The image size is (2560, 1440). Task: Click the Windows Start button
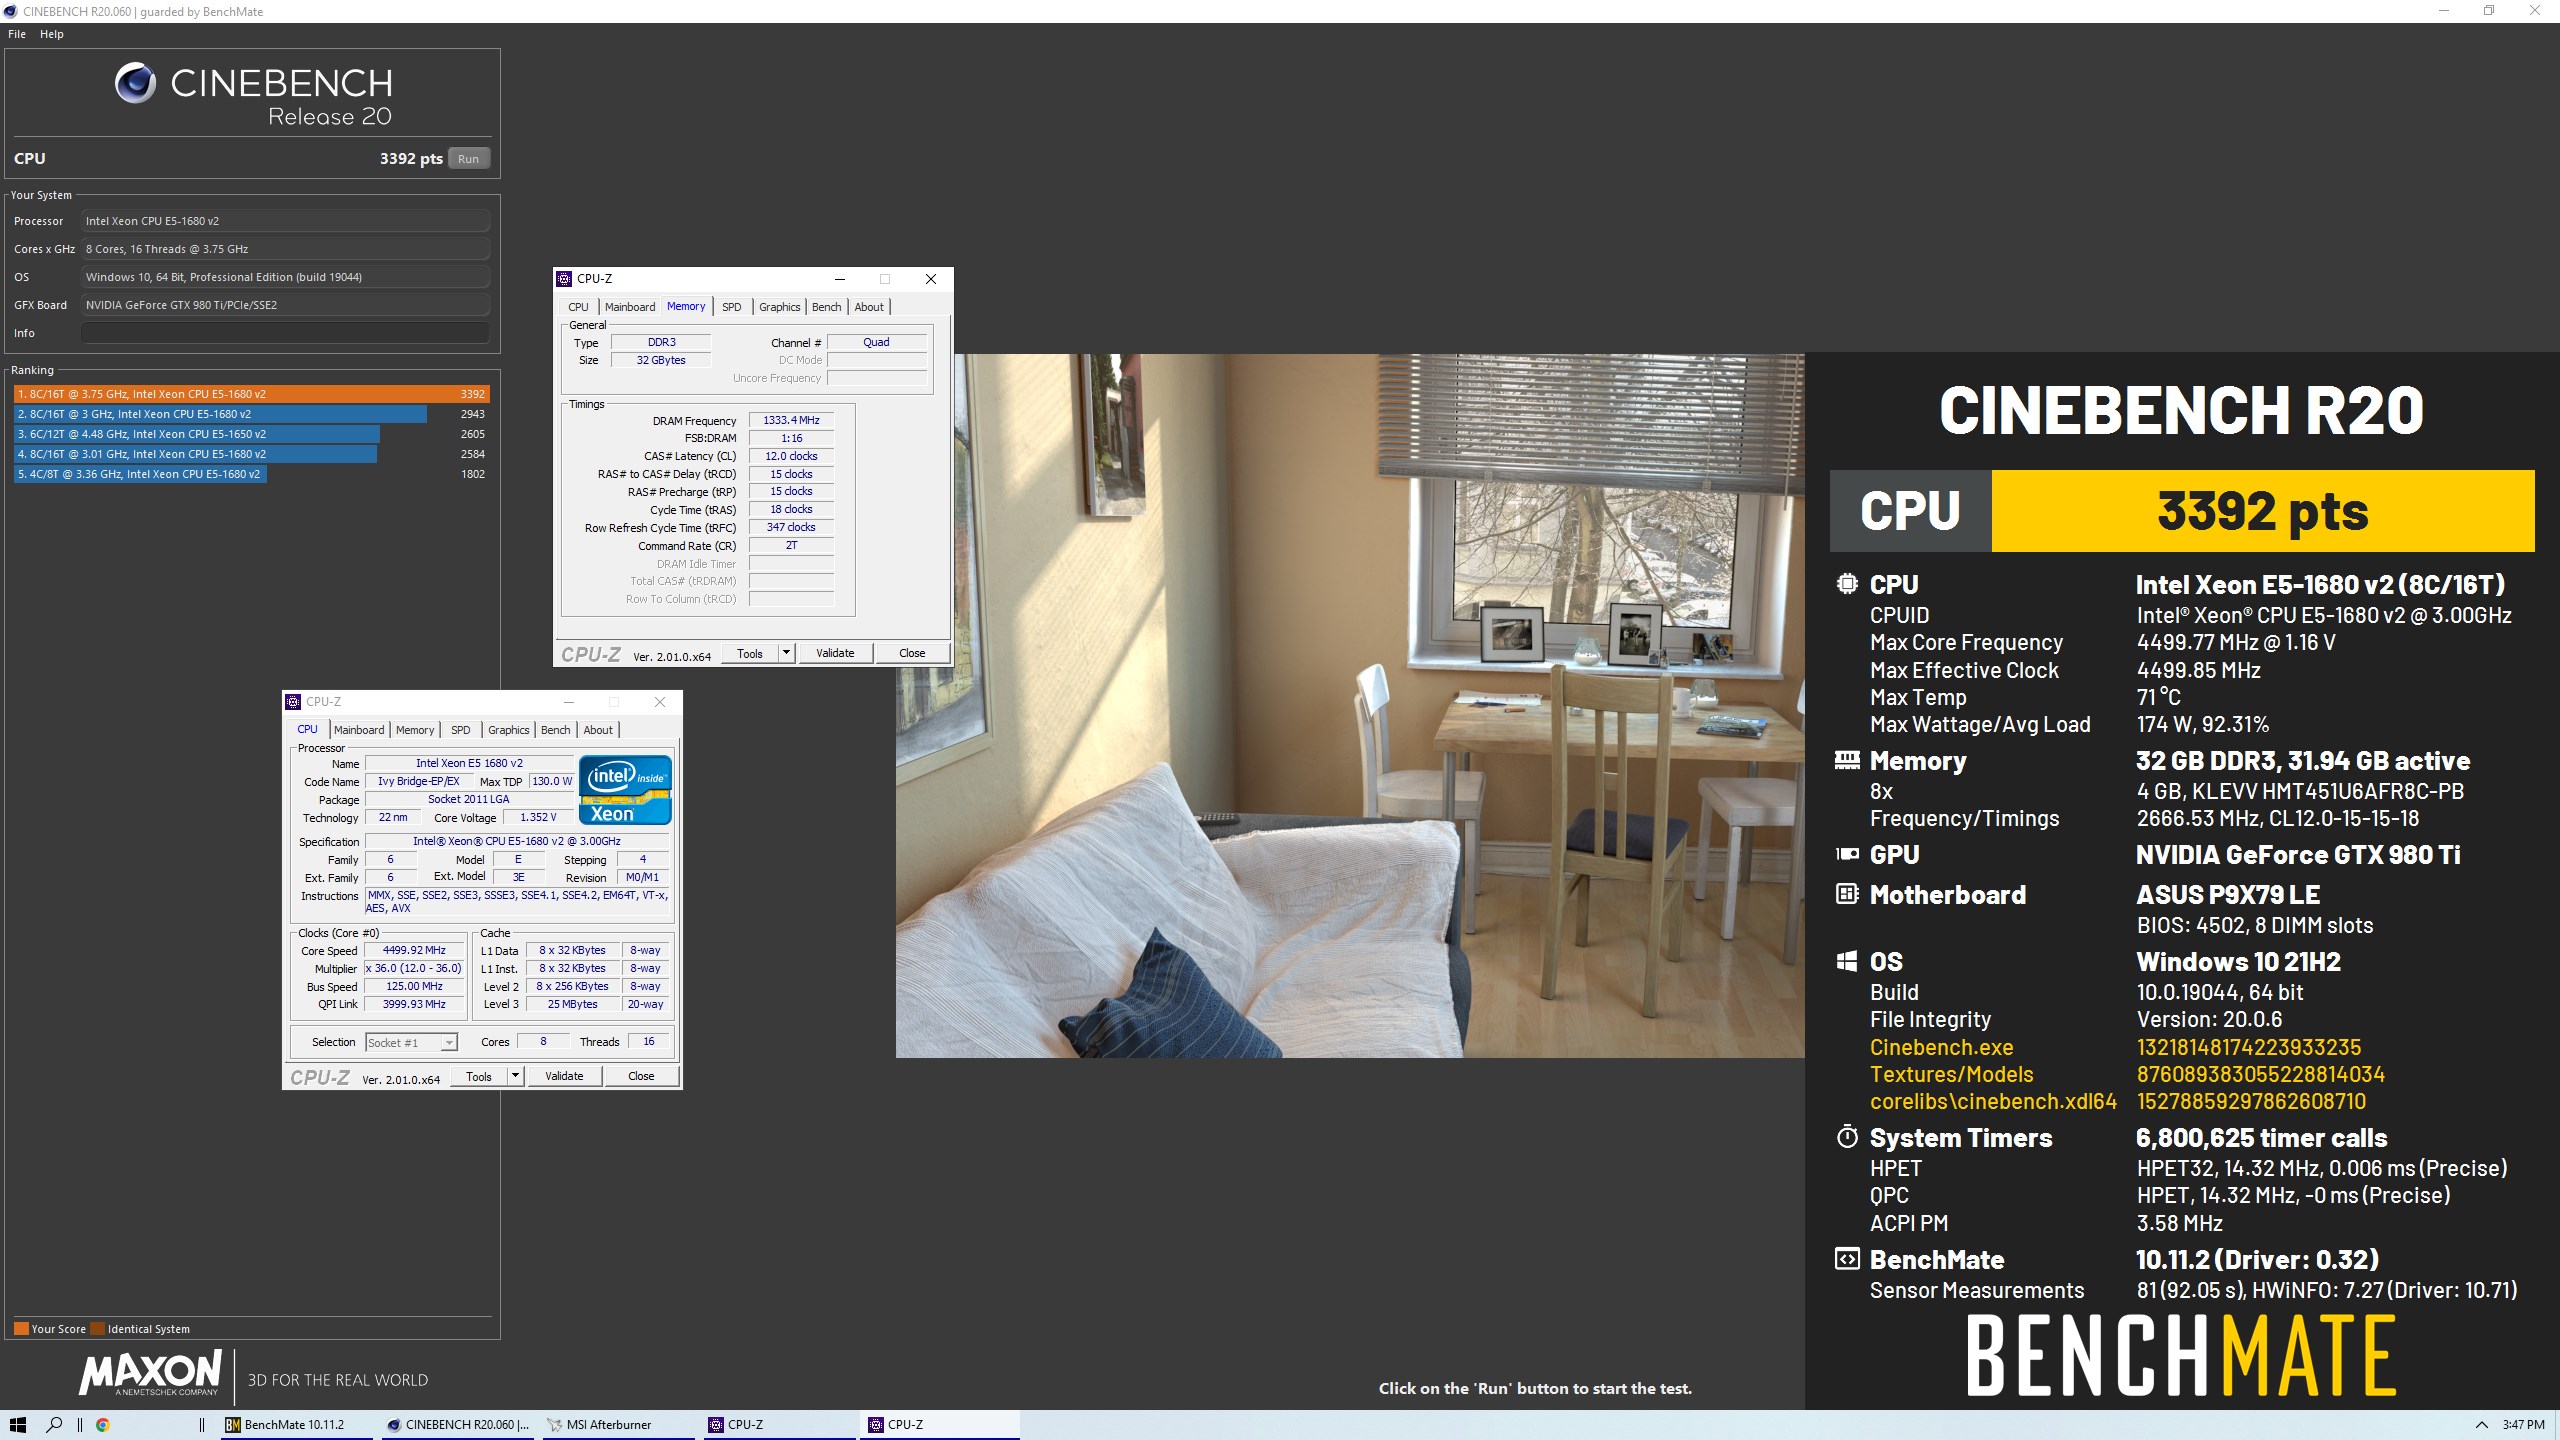coord(17,1425)
